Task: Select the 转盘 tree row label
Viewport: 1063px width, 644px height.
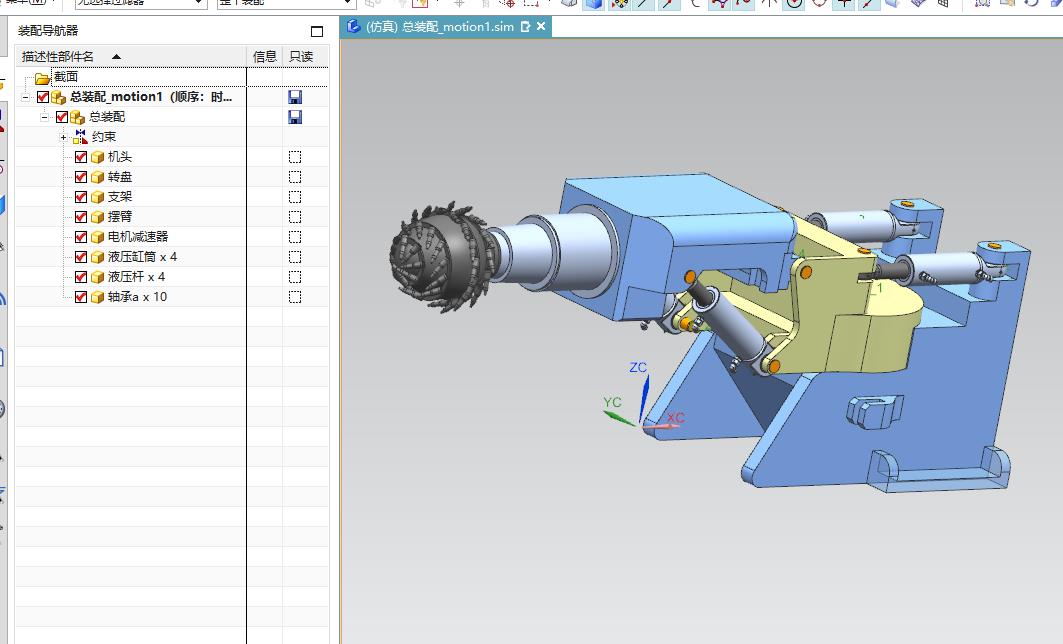Action: (x=119, y=177)
